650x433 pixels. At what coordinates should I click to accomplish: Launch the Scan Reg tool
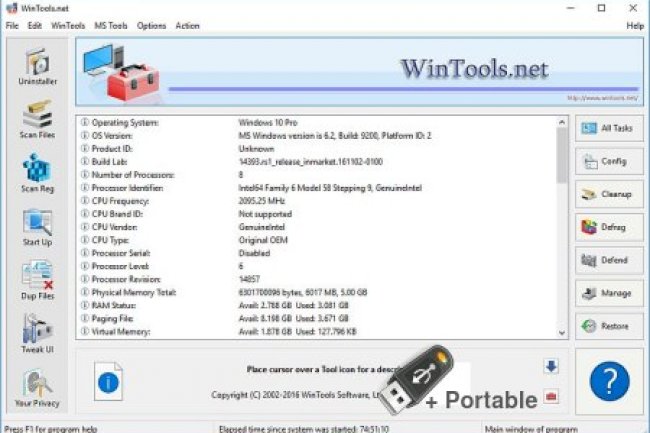[x=36, y=172]
